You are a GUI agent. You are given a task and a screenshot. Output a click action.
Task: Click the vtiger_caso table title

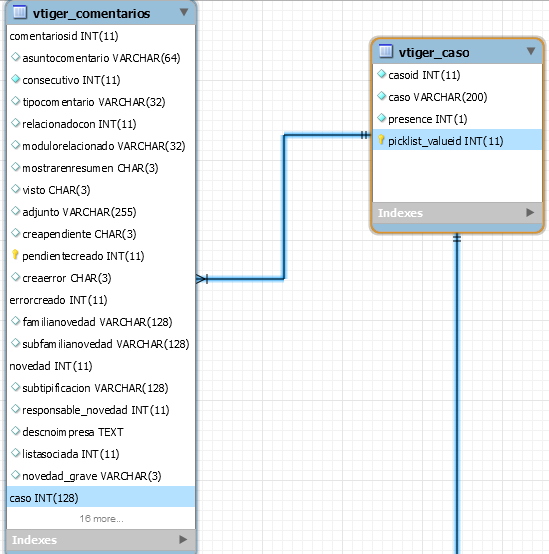pos(434,53)
